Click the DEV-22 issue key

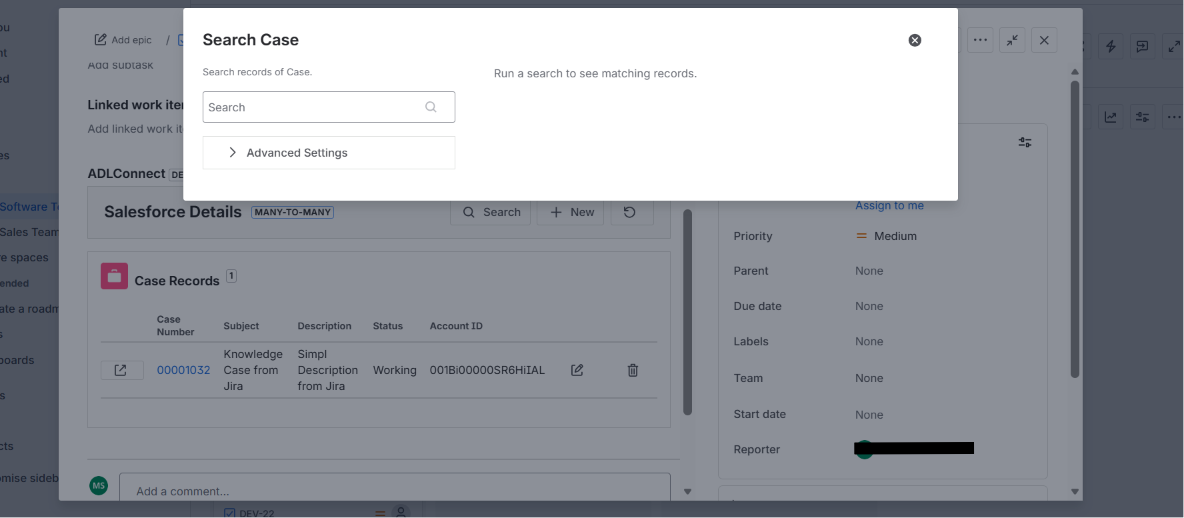pos(257,513)
